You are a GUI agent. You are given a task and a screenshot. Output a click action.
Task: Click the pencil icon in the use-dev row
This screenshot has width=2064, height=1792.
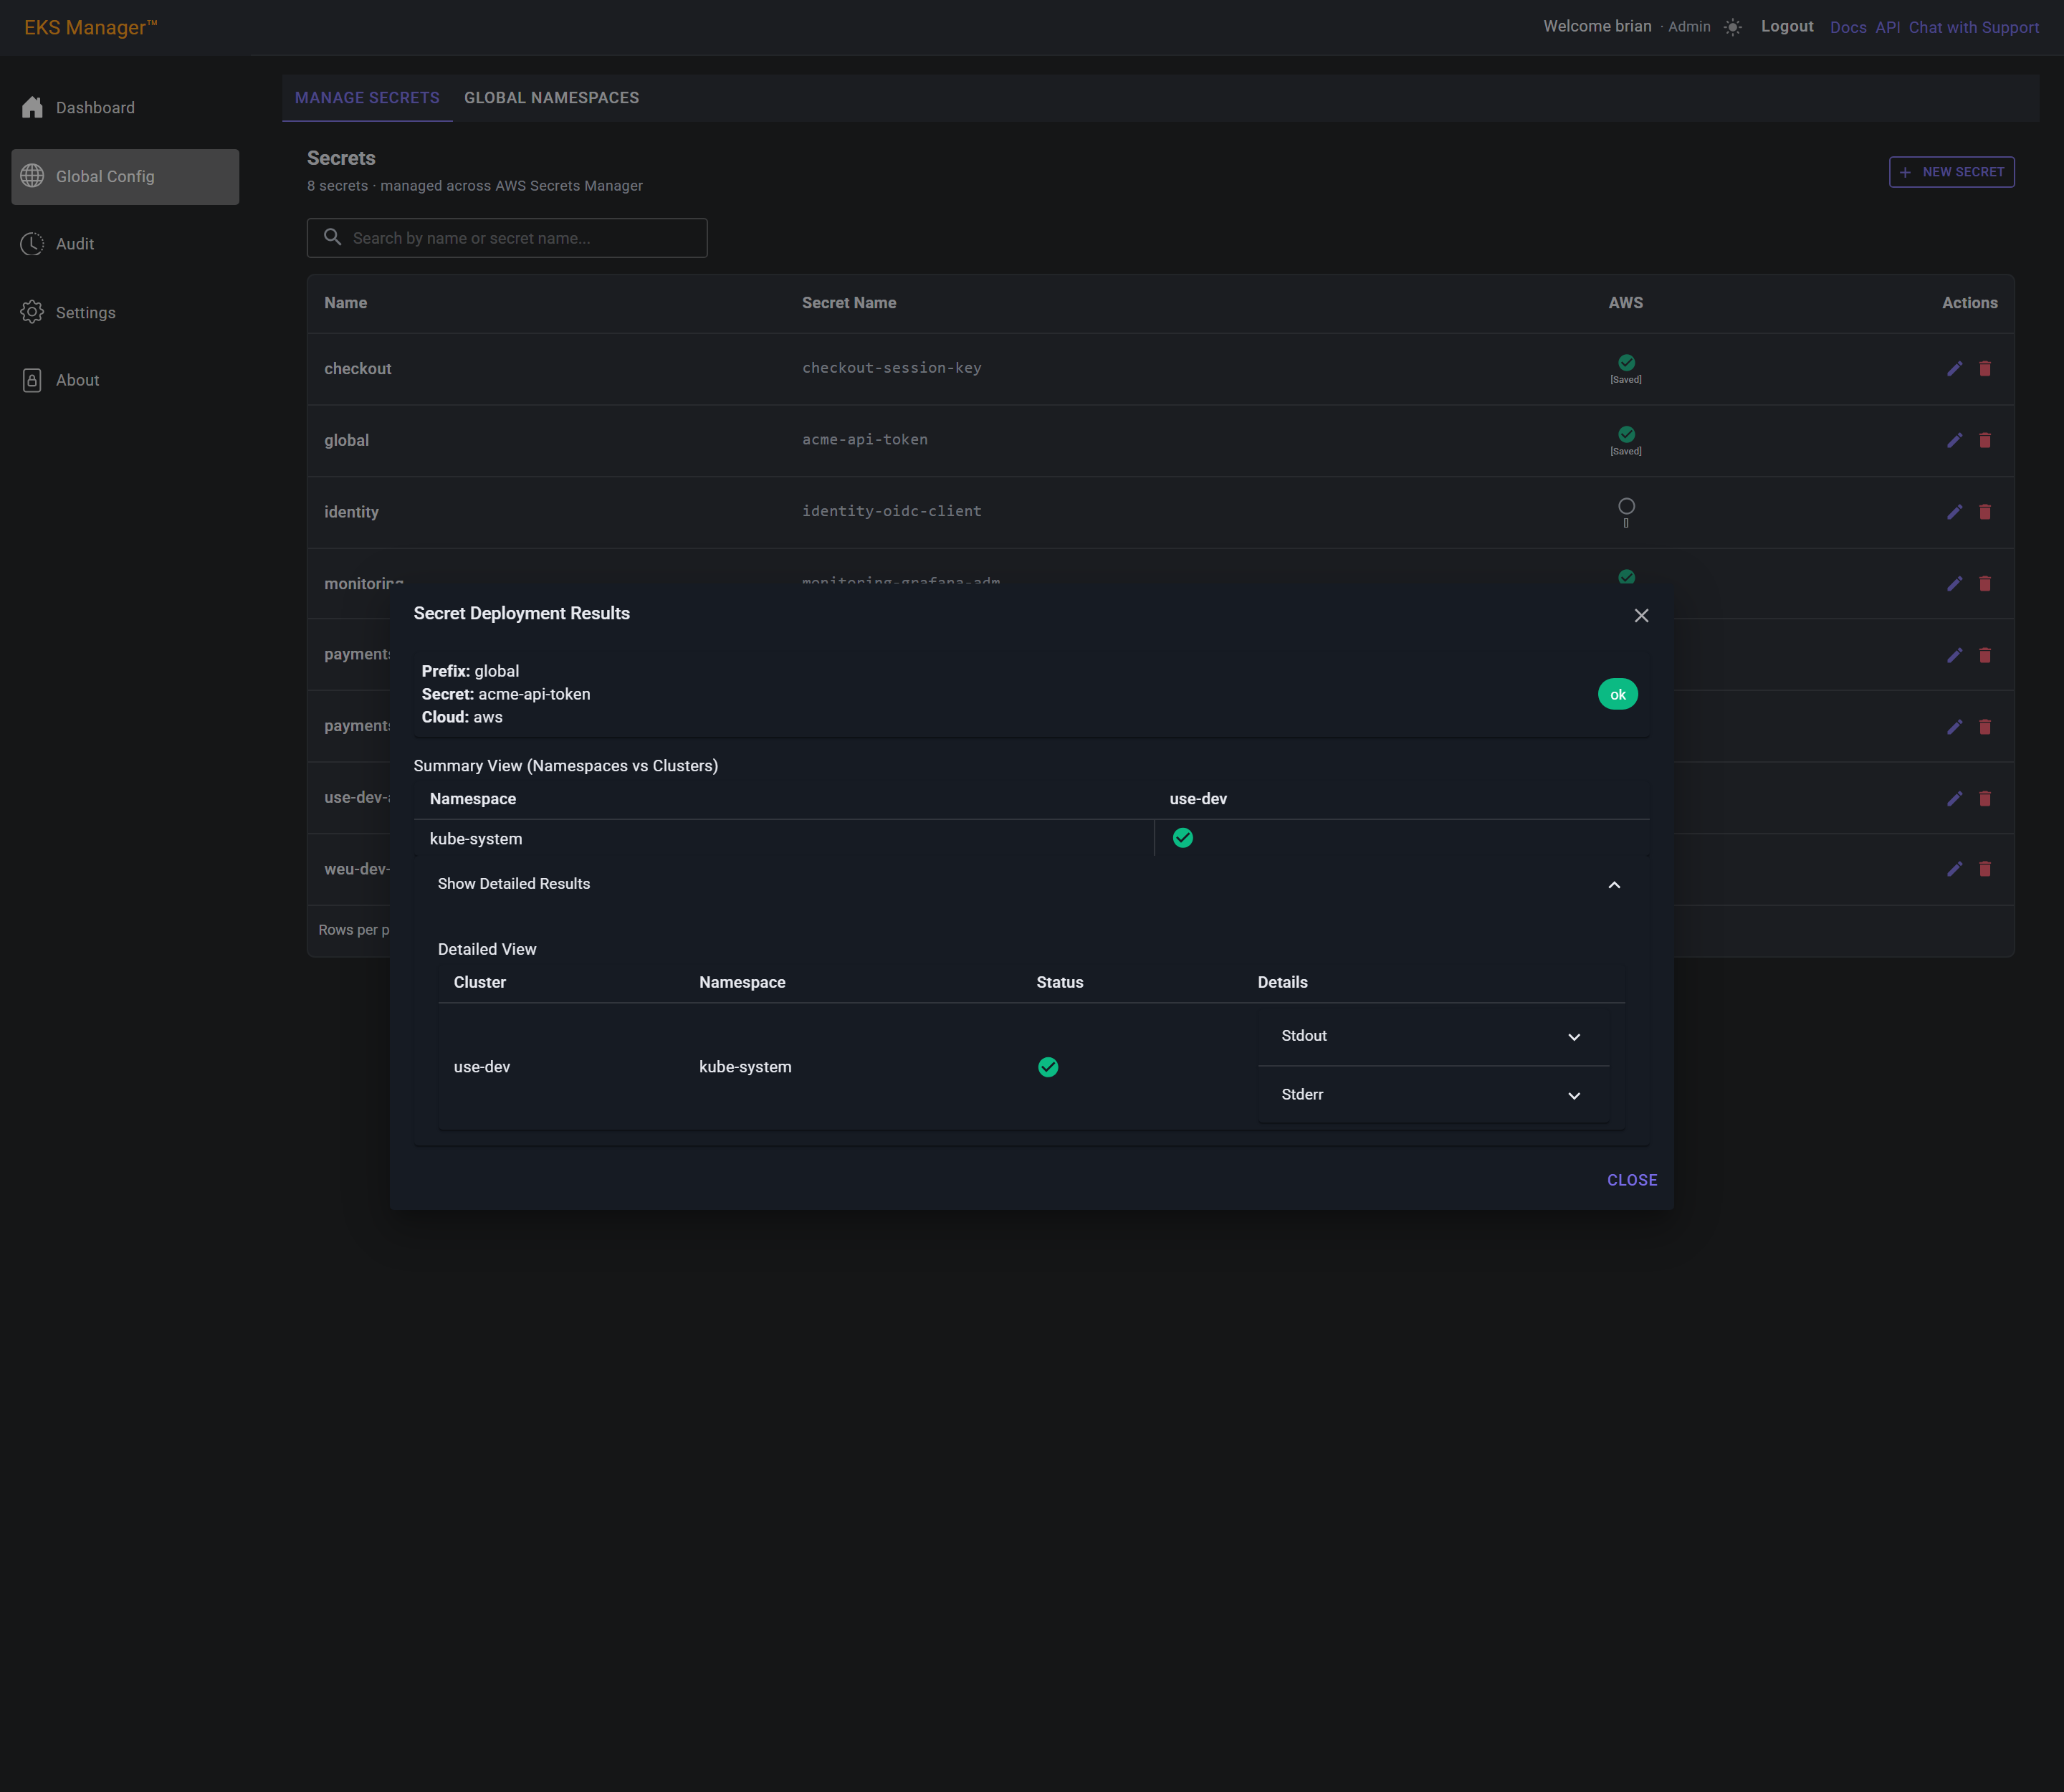1954,798
